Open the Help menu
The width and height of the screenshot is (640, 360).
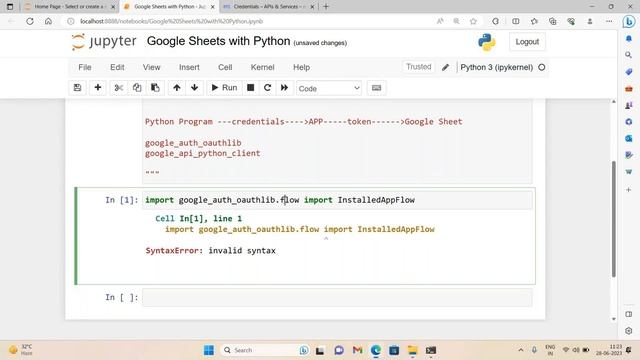pos(301,67)
